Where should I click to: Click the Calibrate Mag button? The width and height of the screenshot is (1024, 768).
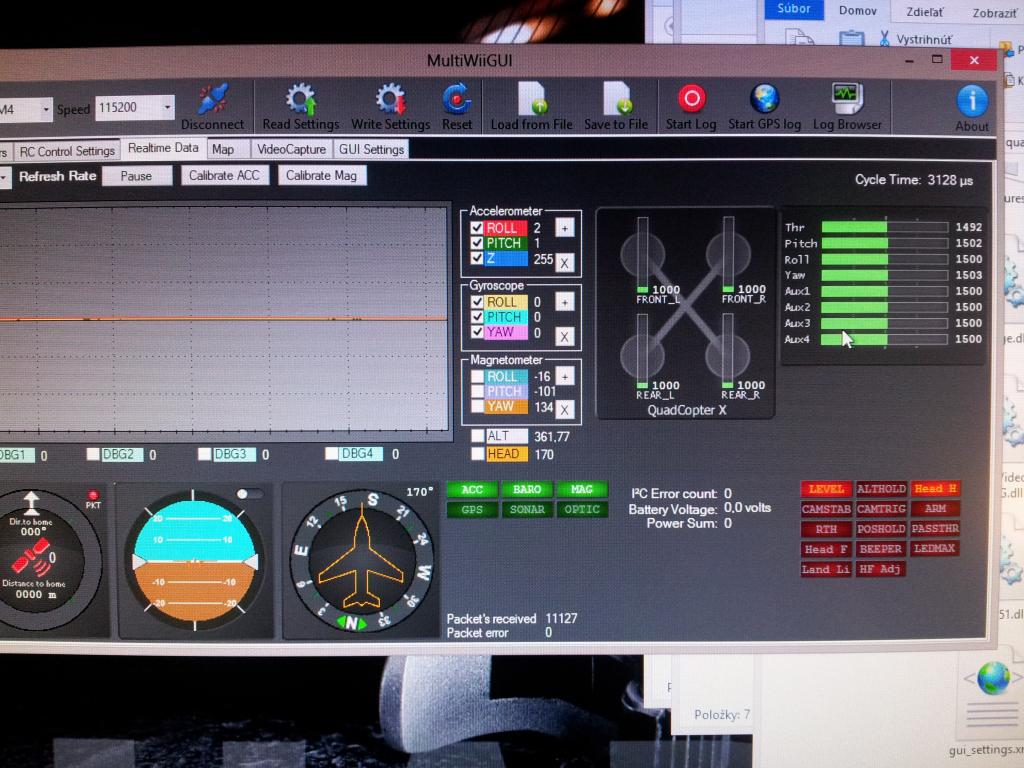[x=321, y=176]
